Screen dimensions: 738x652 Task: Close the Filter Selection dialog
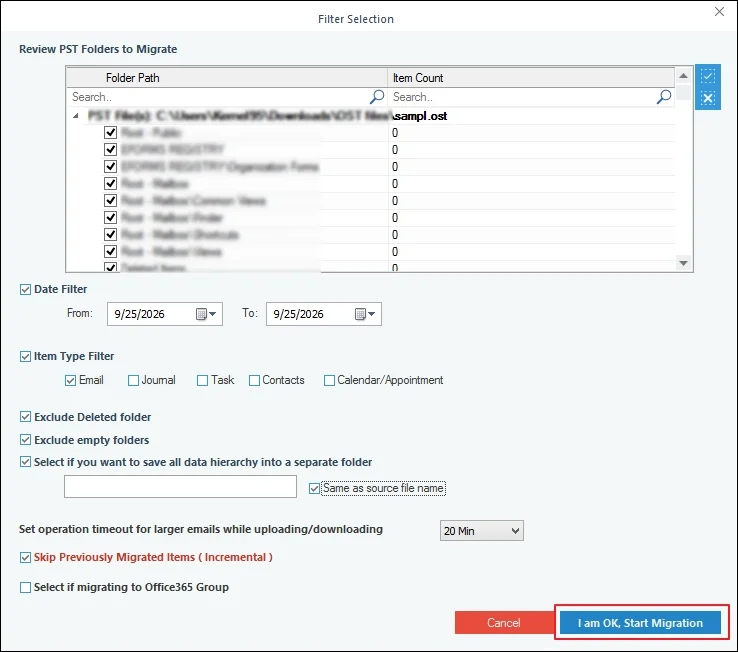(719, 12)
